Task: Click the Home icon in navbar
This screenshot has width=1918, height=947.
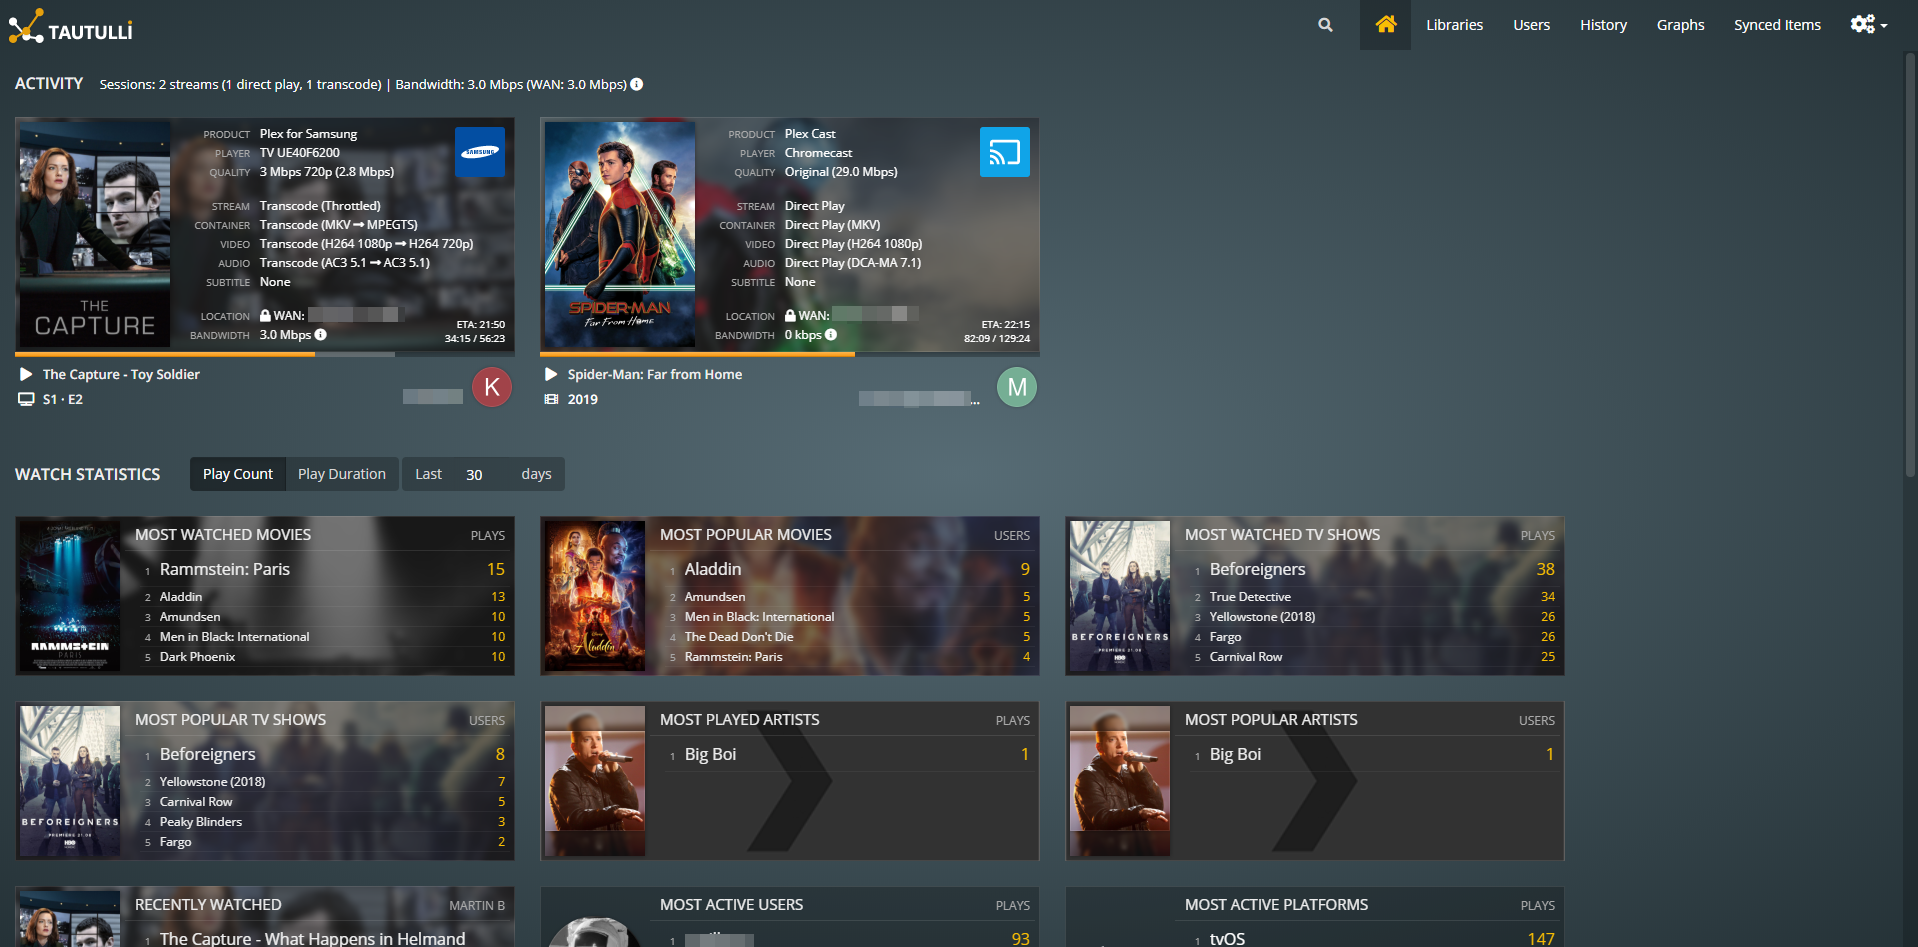Action: [x=1385, y=25]
